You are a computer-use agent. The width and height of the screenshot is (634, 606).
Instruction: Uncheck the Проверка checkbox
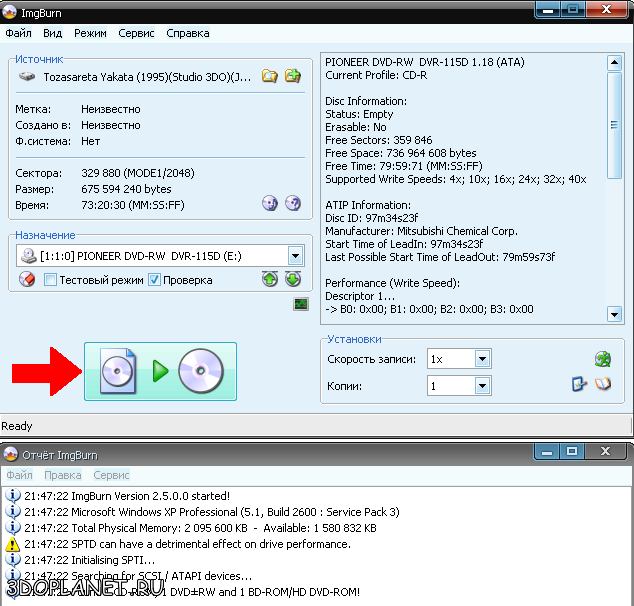tap(154, 280)
